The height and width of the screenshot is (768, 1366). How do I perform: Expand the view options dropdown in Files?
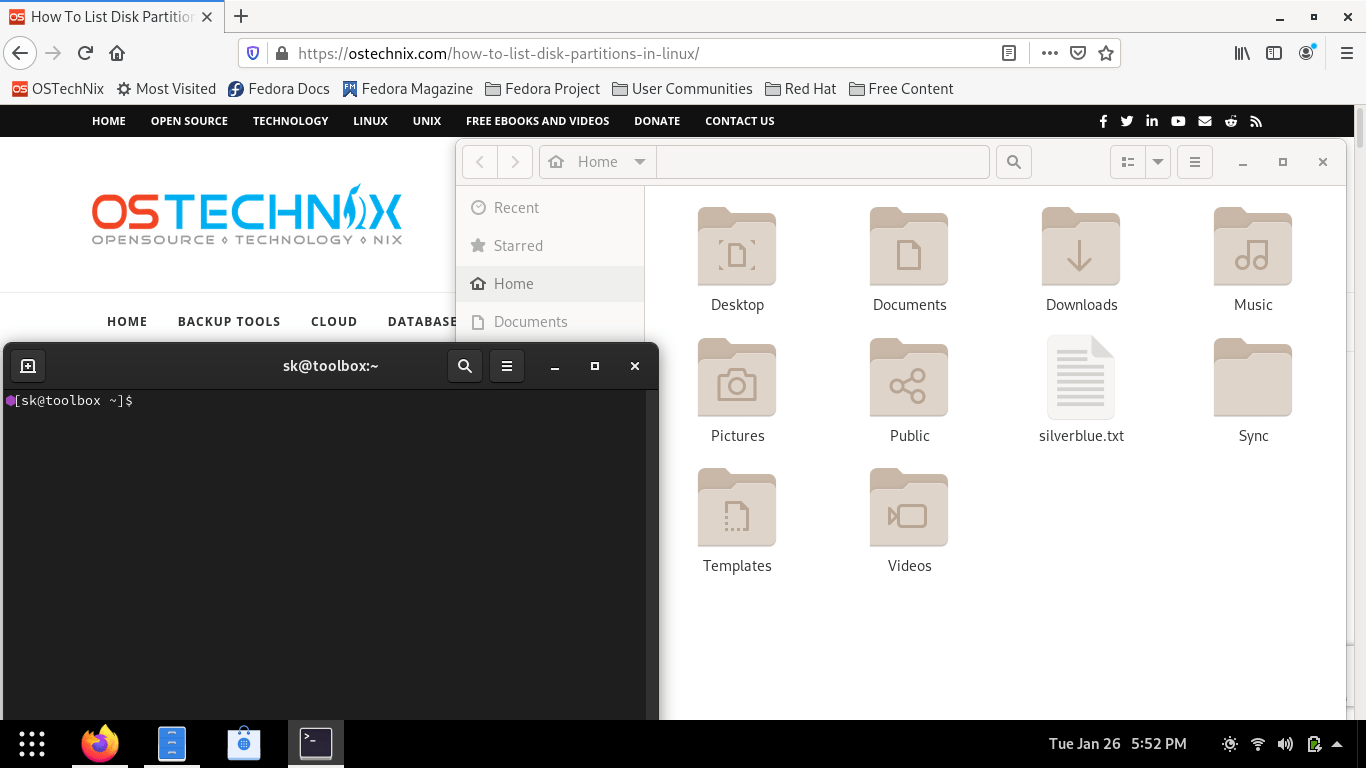(1156, 161)
